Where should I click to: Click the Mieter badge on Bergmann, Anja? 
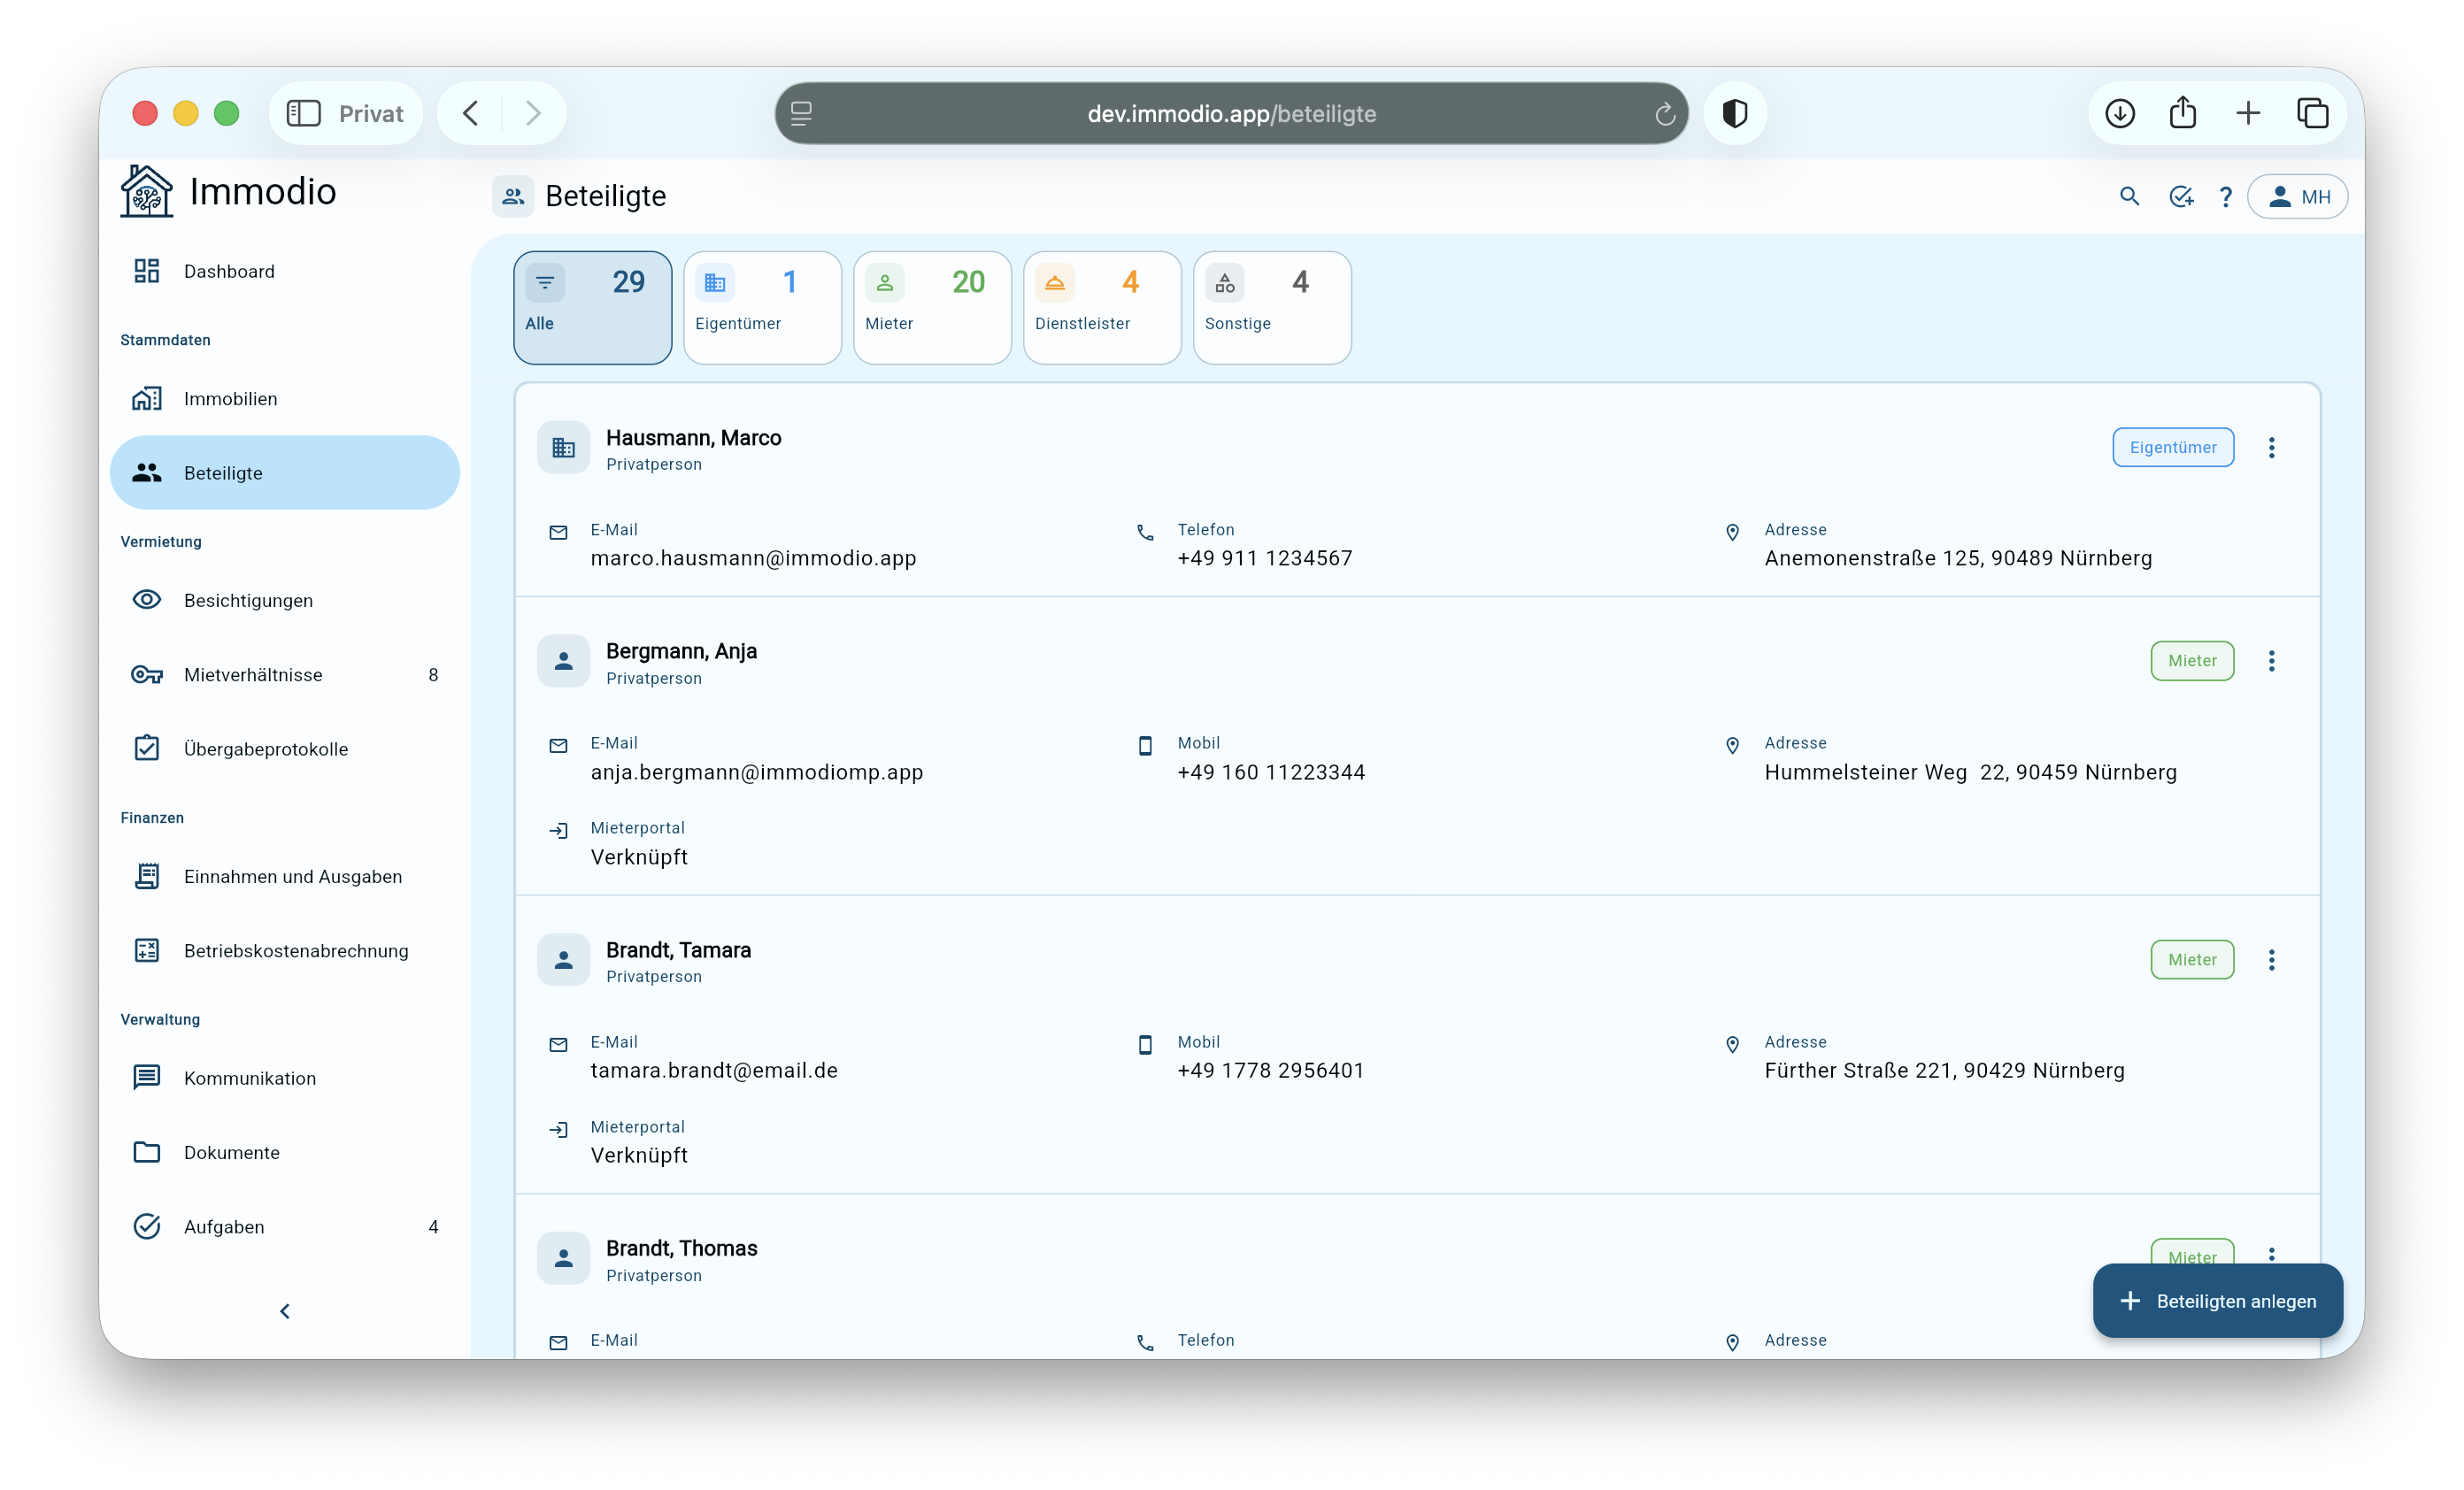(2192, 660)
